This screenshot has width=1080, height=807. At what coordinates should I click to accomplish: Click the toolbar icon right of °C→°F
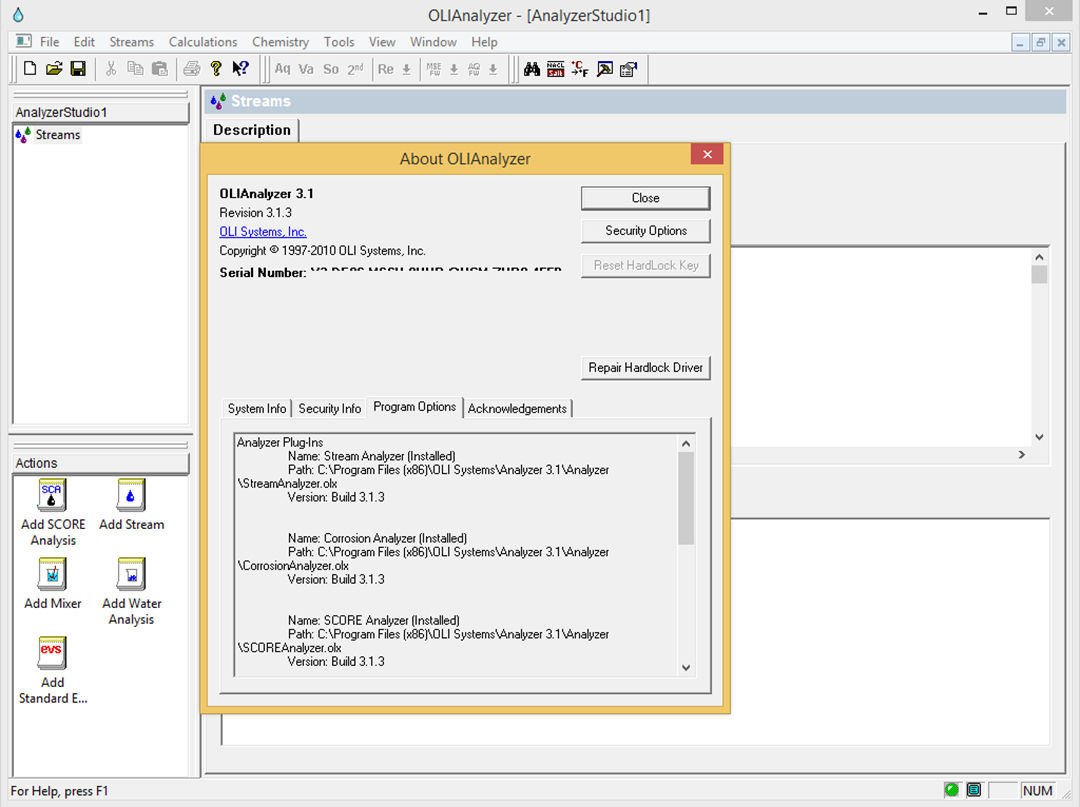[x=604, y=69]
